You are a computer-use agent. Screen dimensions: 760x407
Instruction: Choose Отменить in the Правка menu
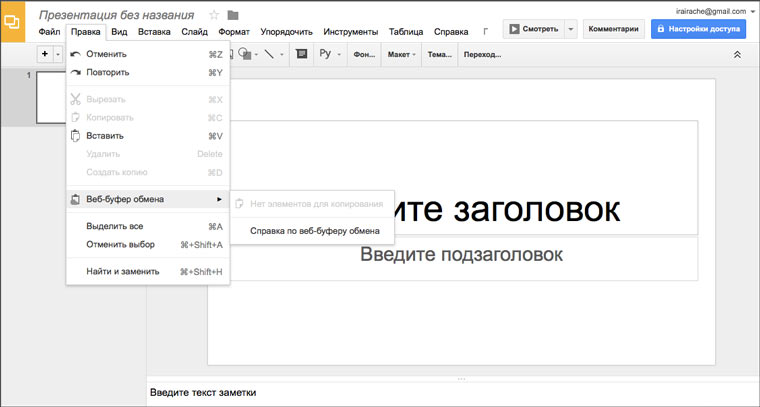pyautogui.click(x=106, y=54)
